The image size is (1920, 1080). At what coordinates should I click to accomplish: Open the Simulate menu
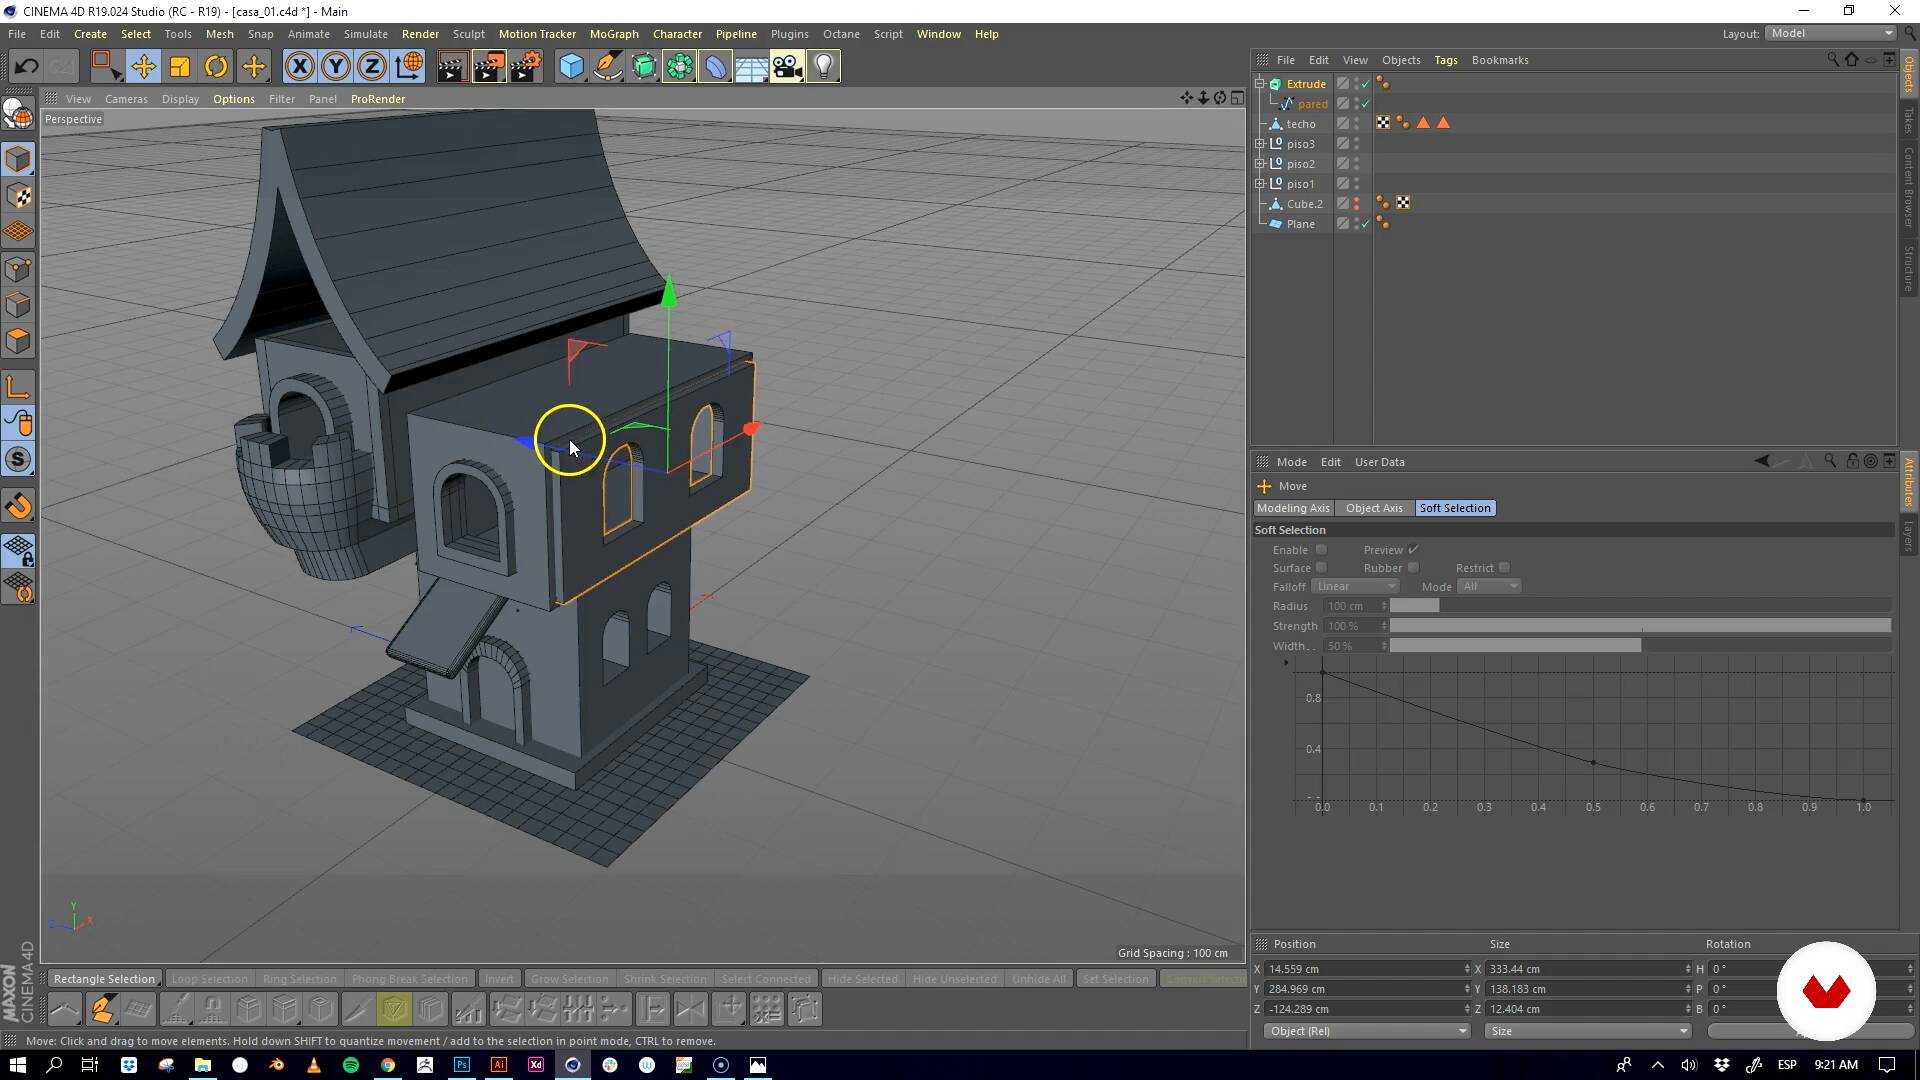[x=365, y=34]
